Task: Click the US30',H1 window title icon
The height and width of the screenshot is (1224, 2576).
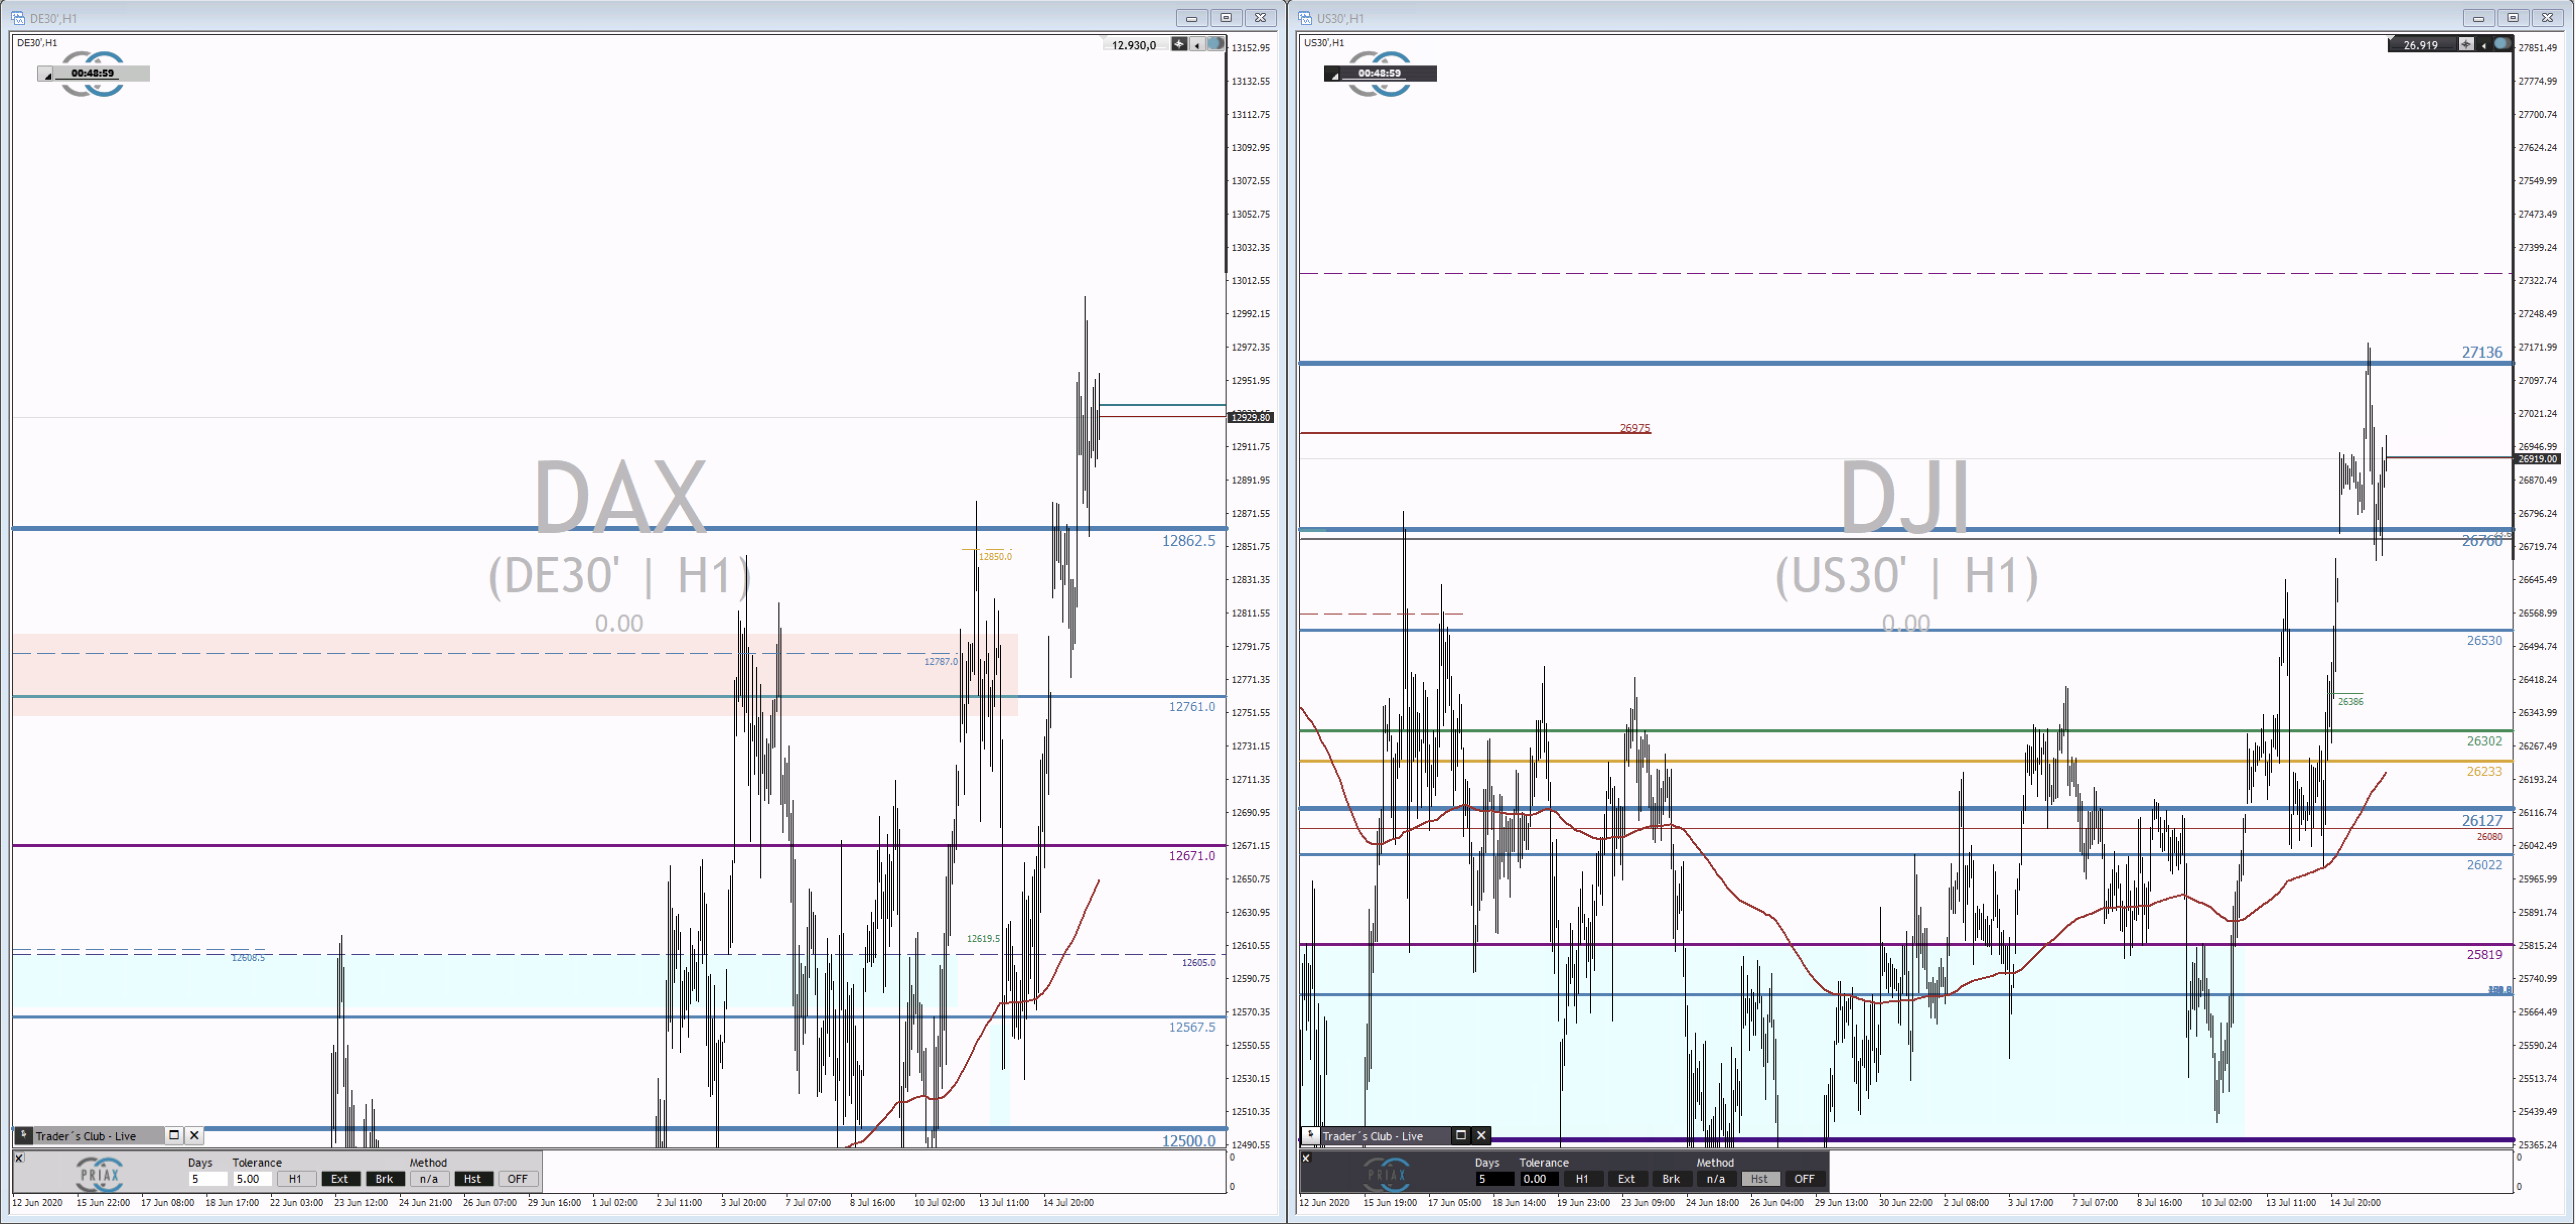Action: coord(1305,18)
